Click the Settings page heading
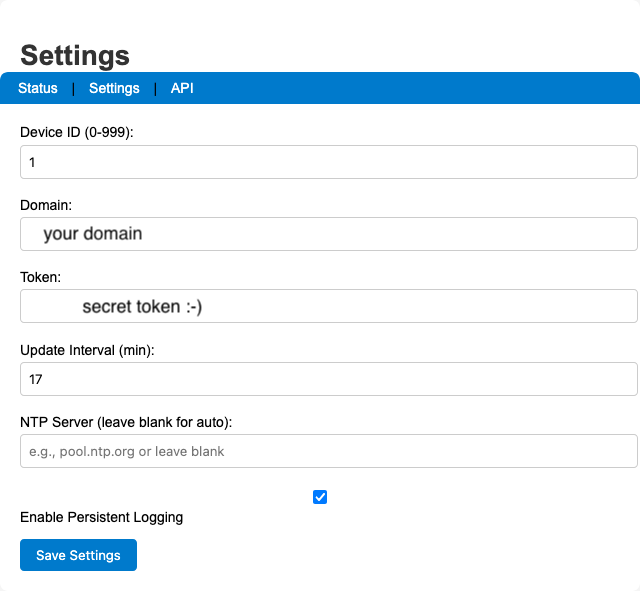This screenshot has width=640, height=591. (75, 55)
